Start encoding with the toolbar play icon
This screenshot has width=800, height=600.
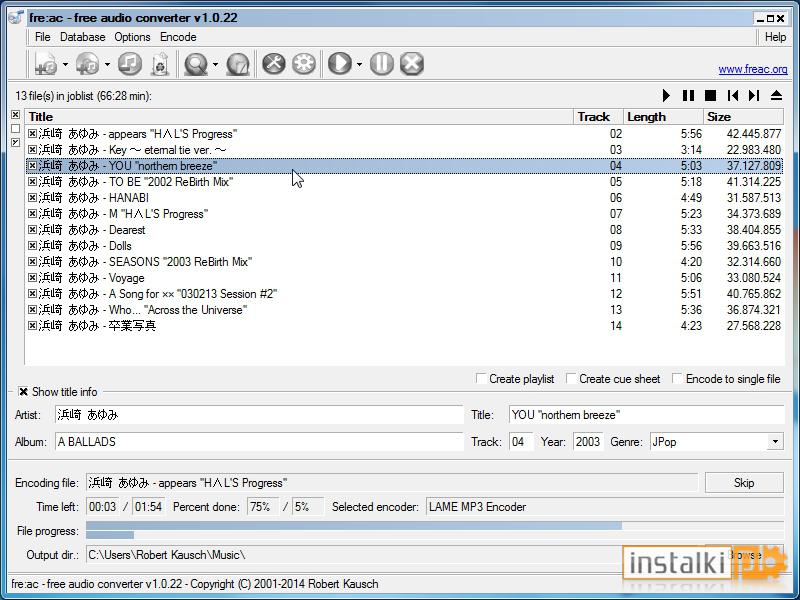(340, 64)
